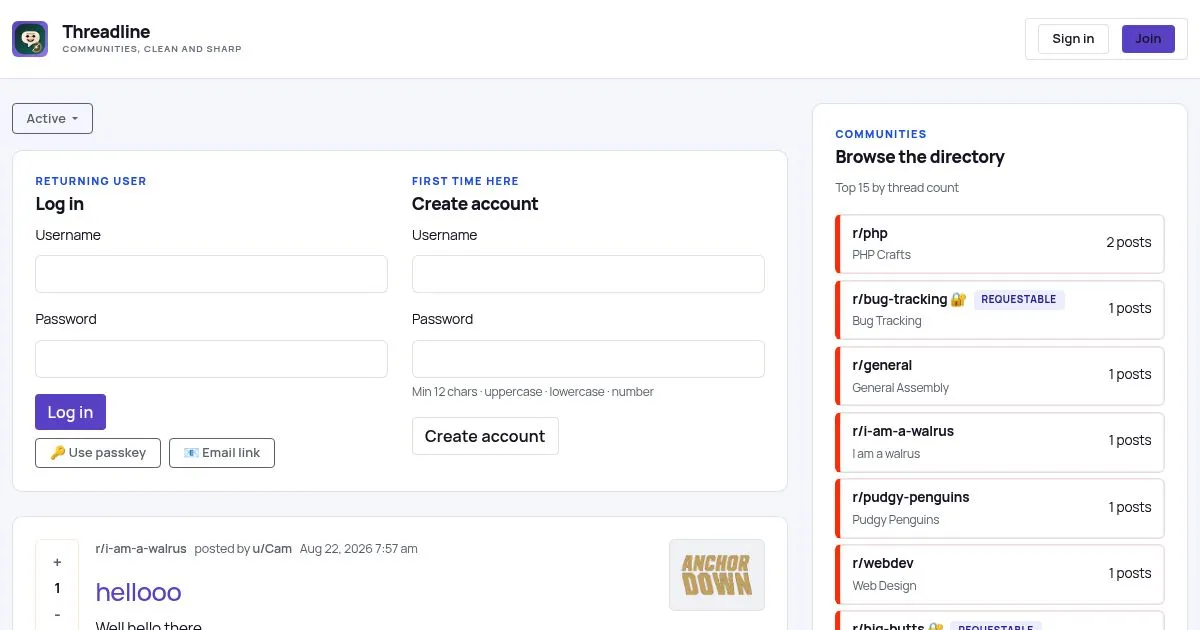This screenshot has width=1200, height=630.
Task: Click the Threadline site title
Action: pyautogui.click(x=106, y=31)
